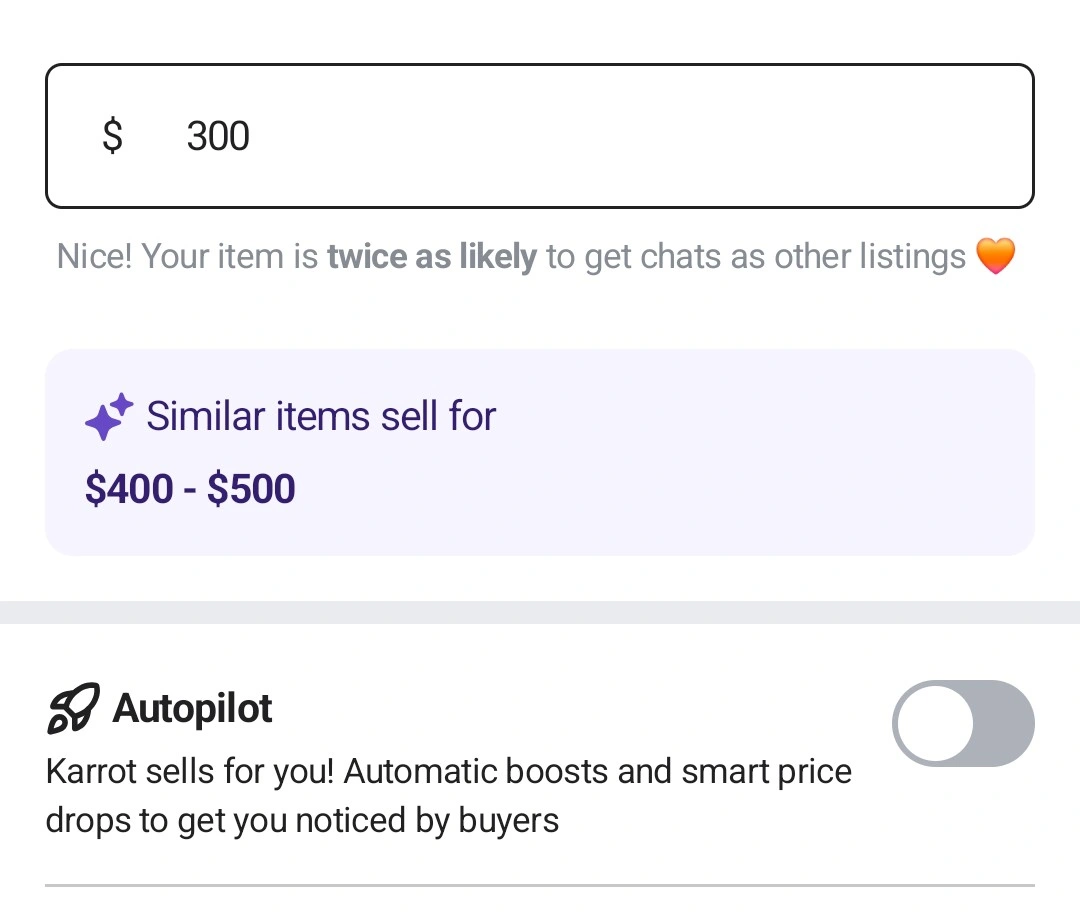The image size is (1080, 914).
Task: Open the Similar items sell for card
Action: pos(539,452)
